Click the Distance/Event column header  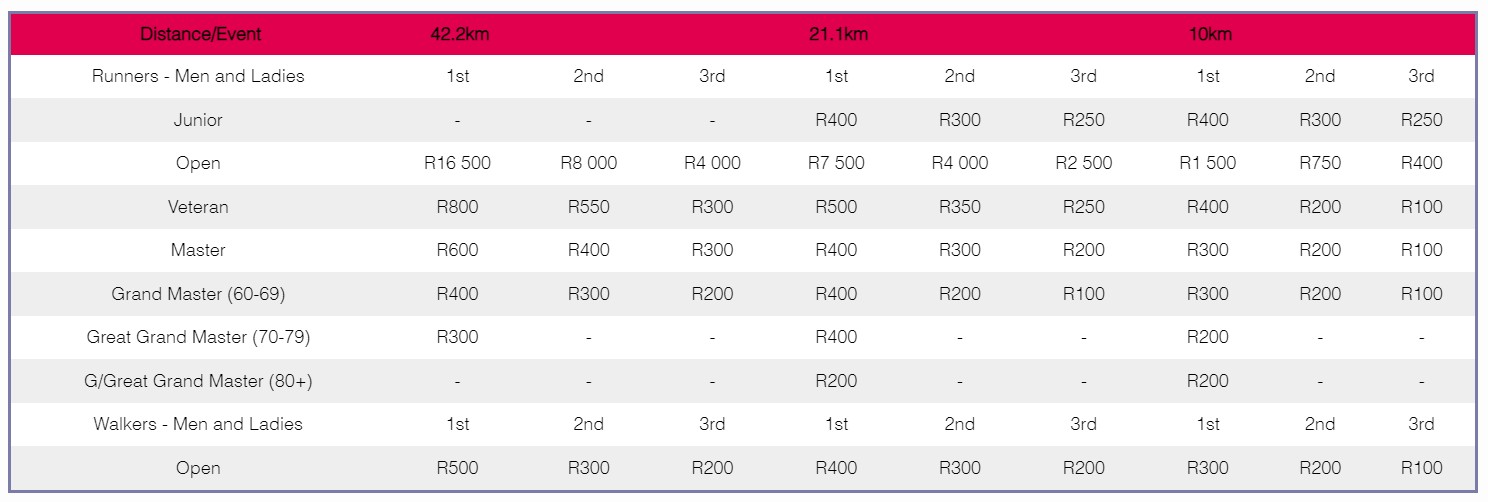201,34
